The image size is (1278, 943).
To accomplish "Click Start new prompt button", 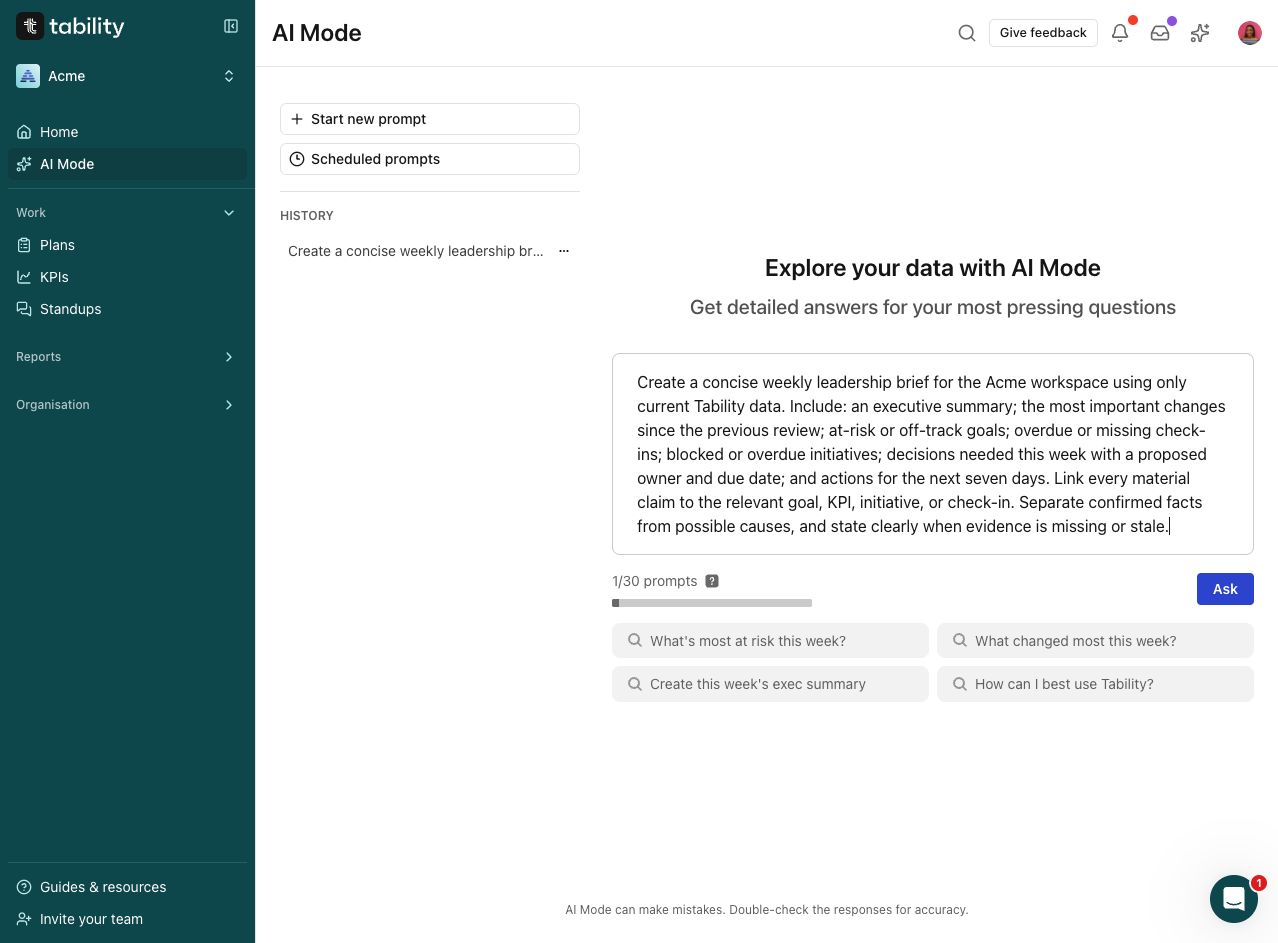I will (x=430, y=119).
